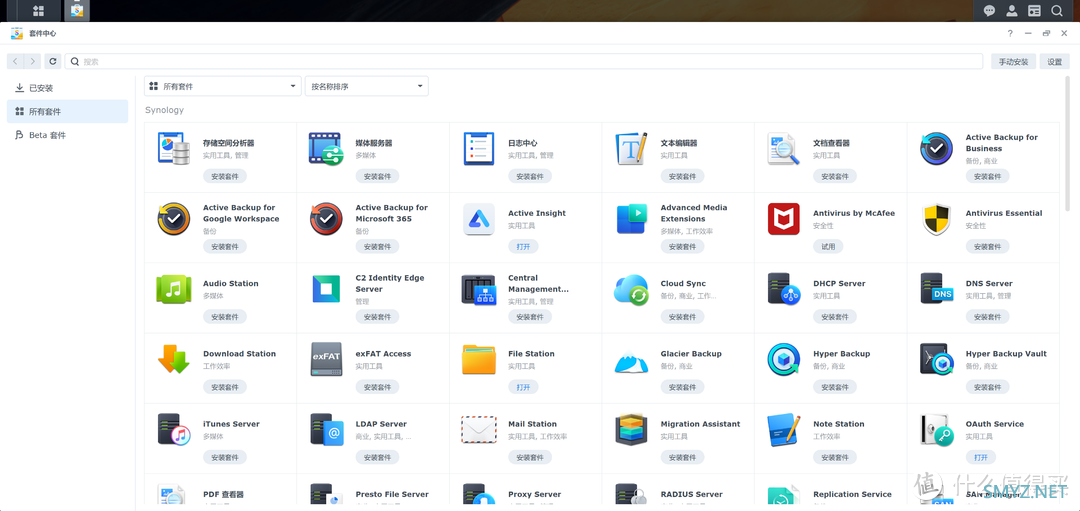
Task: Open File Station via its 打开 button
Action: (523, 387)
